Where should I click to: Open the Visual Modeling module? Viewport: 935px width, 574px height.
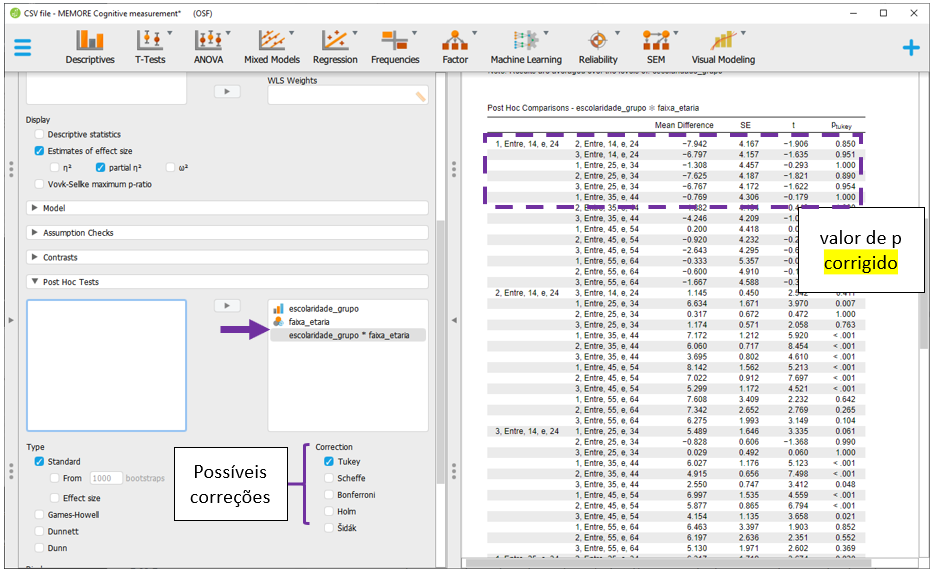pyautogui.click(x=723, y=46)
